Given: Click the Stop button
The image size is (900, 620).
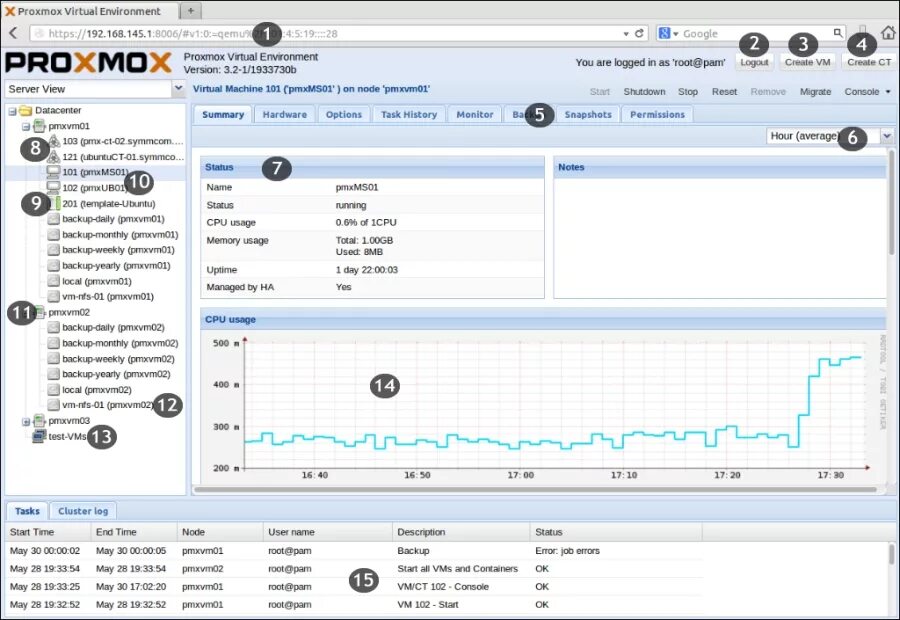Looking at the screenshot, I should [x=688, y=92].
